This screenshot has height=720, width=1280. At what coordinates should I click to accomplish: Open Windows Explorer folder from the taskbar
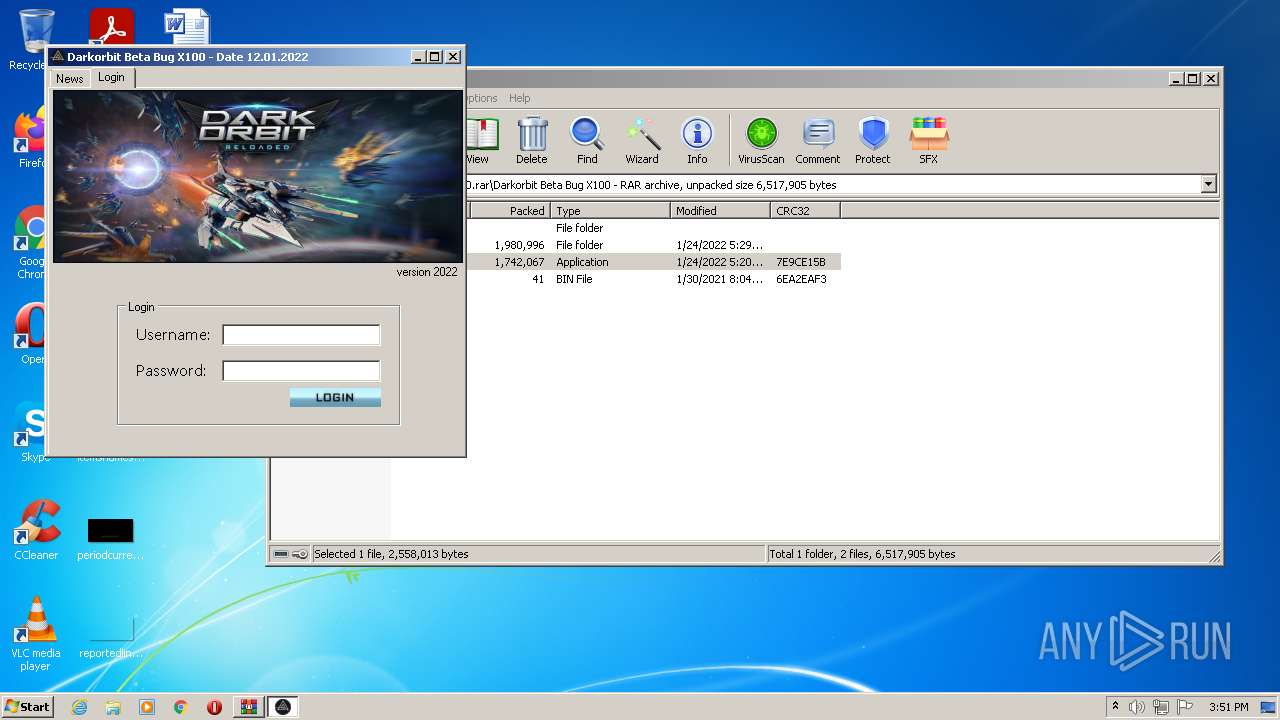113,707
